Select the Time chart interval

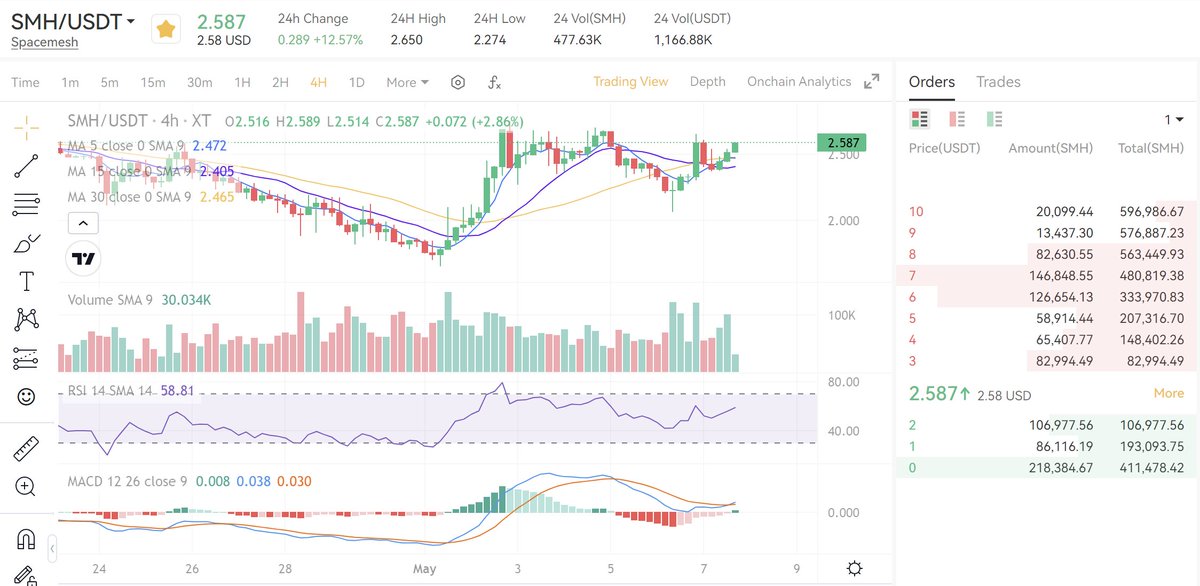point(25,82)
